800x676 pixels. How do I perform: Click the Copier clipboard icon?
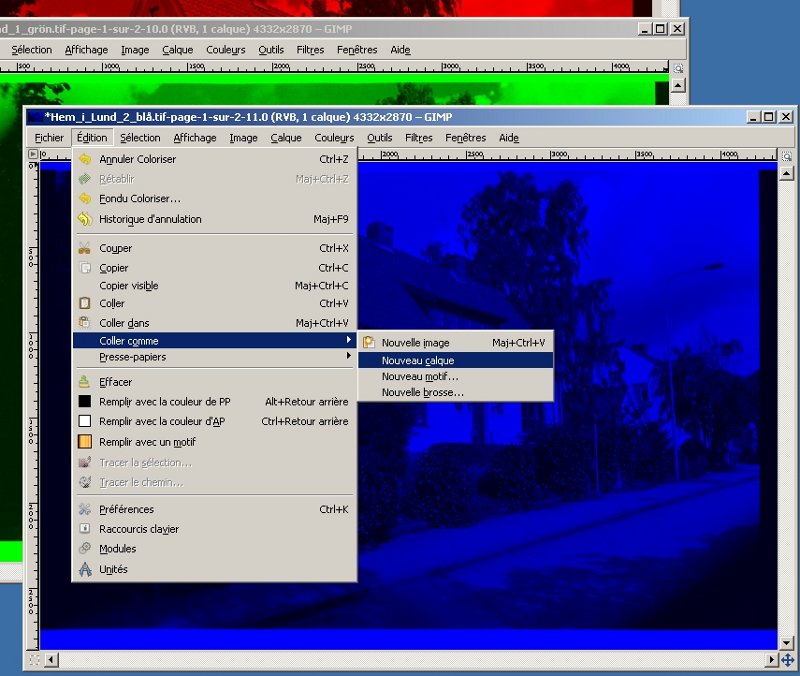85,268
